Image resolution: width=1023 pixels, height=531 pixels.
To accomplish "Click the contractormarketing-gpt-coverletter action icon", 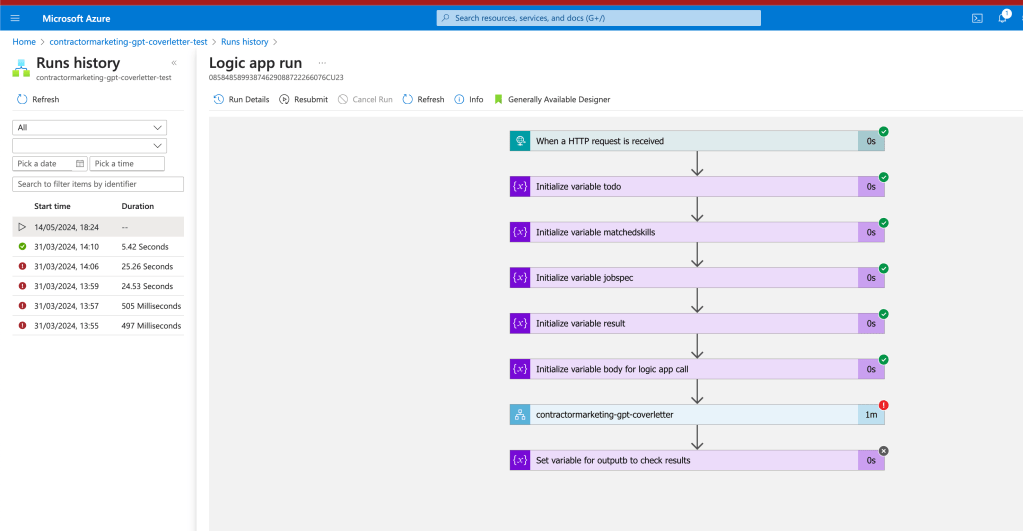I will tap(520, 415).
